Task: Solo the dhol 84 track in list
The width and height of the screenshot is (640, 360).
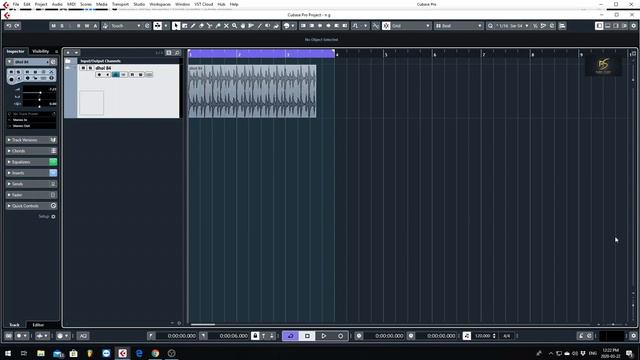Action: point(90,68)
